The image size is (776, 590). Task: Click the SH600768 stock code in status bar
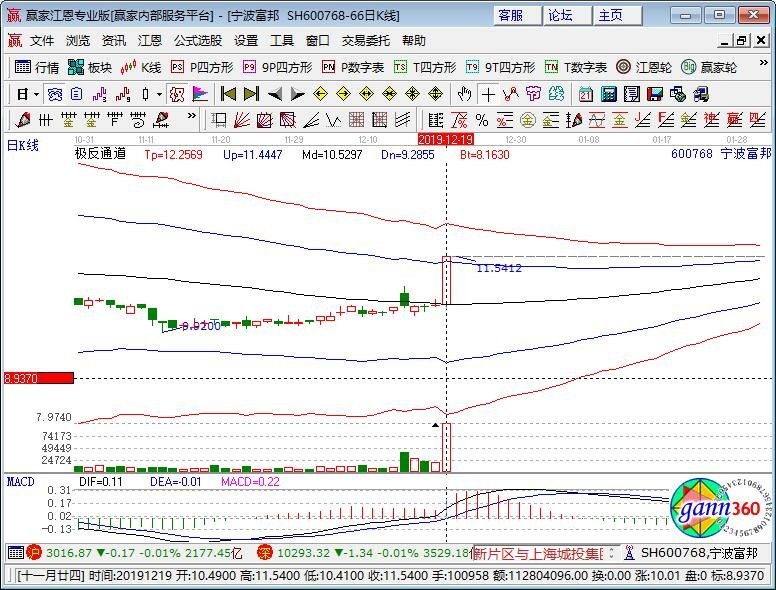(672, 552)
